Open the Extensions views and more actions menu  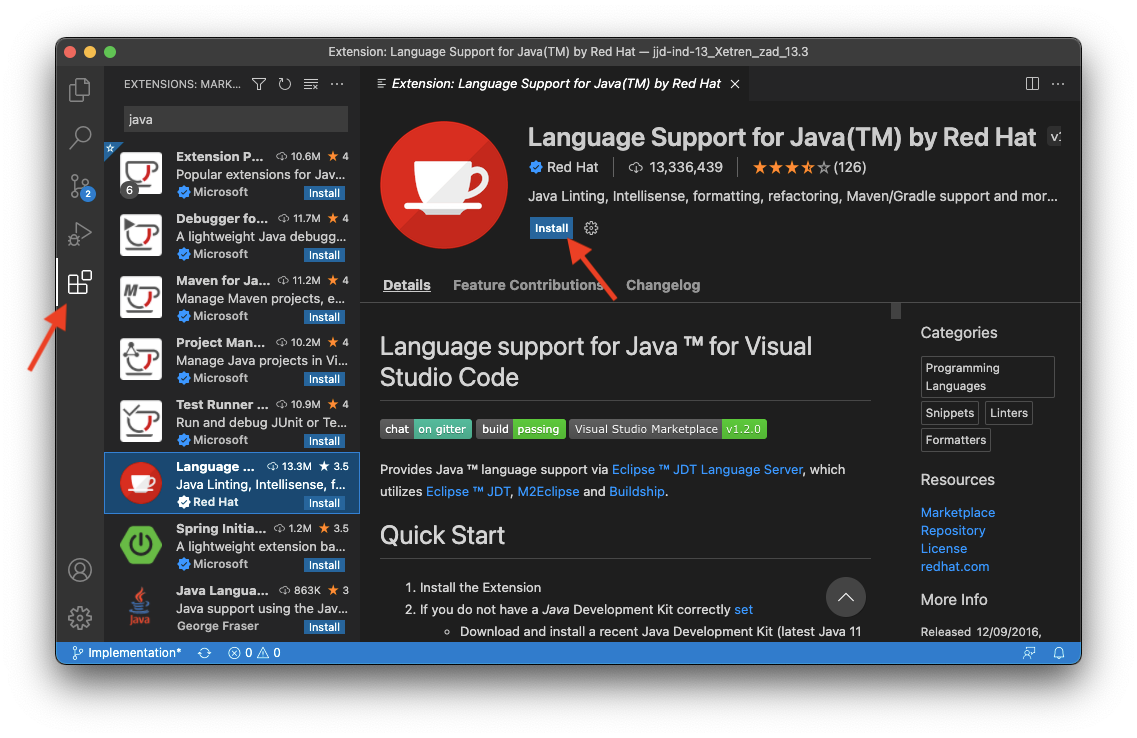[337, 84]
